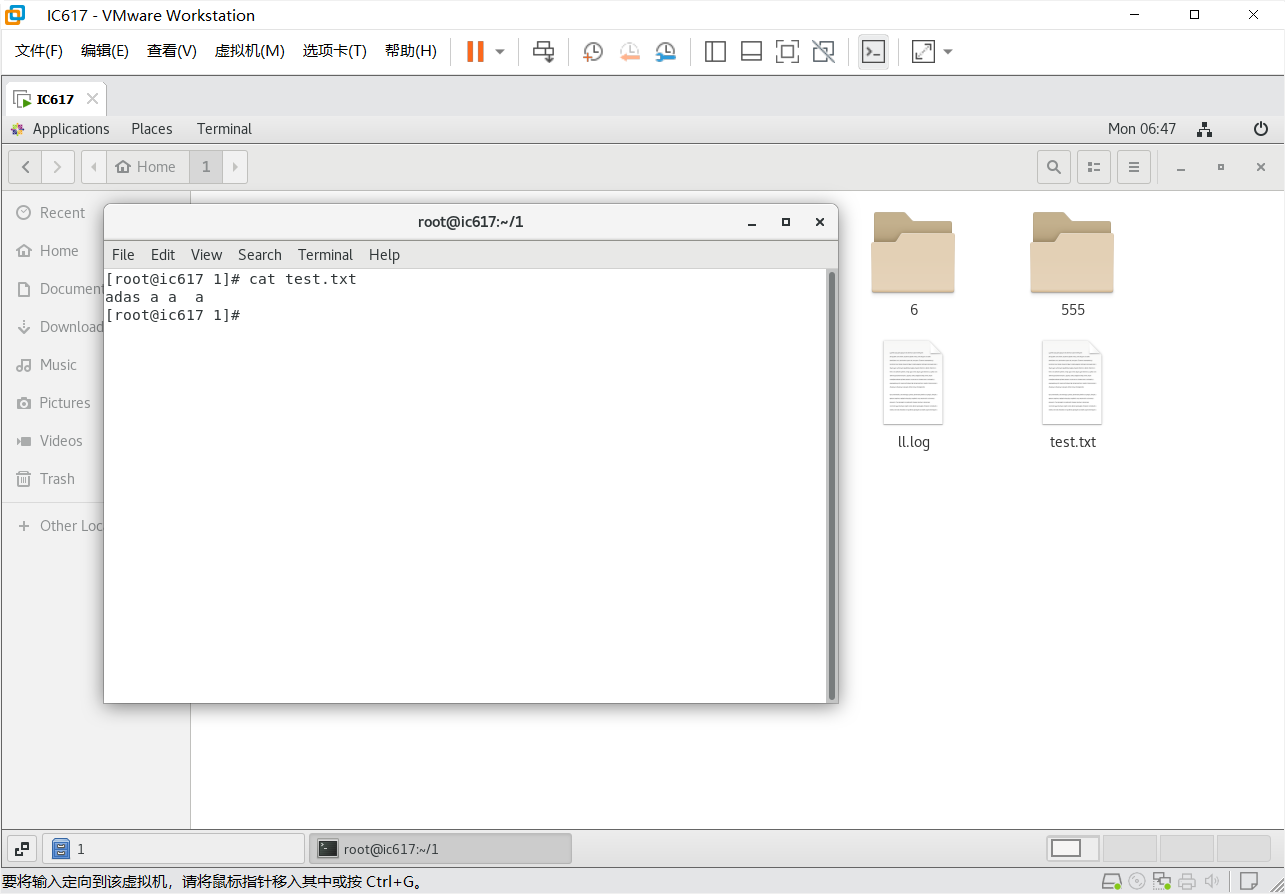Switch file manager to list view
This screenshot has height=894, width=1285.
pos(1094,167)
